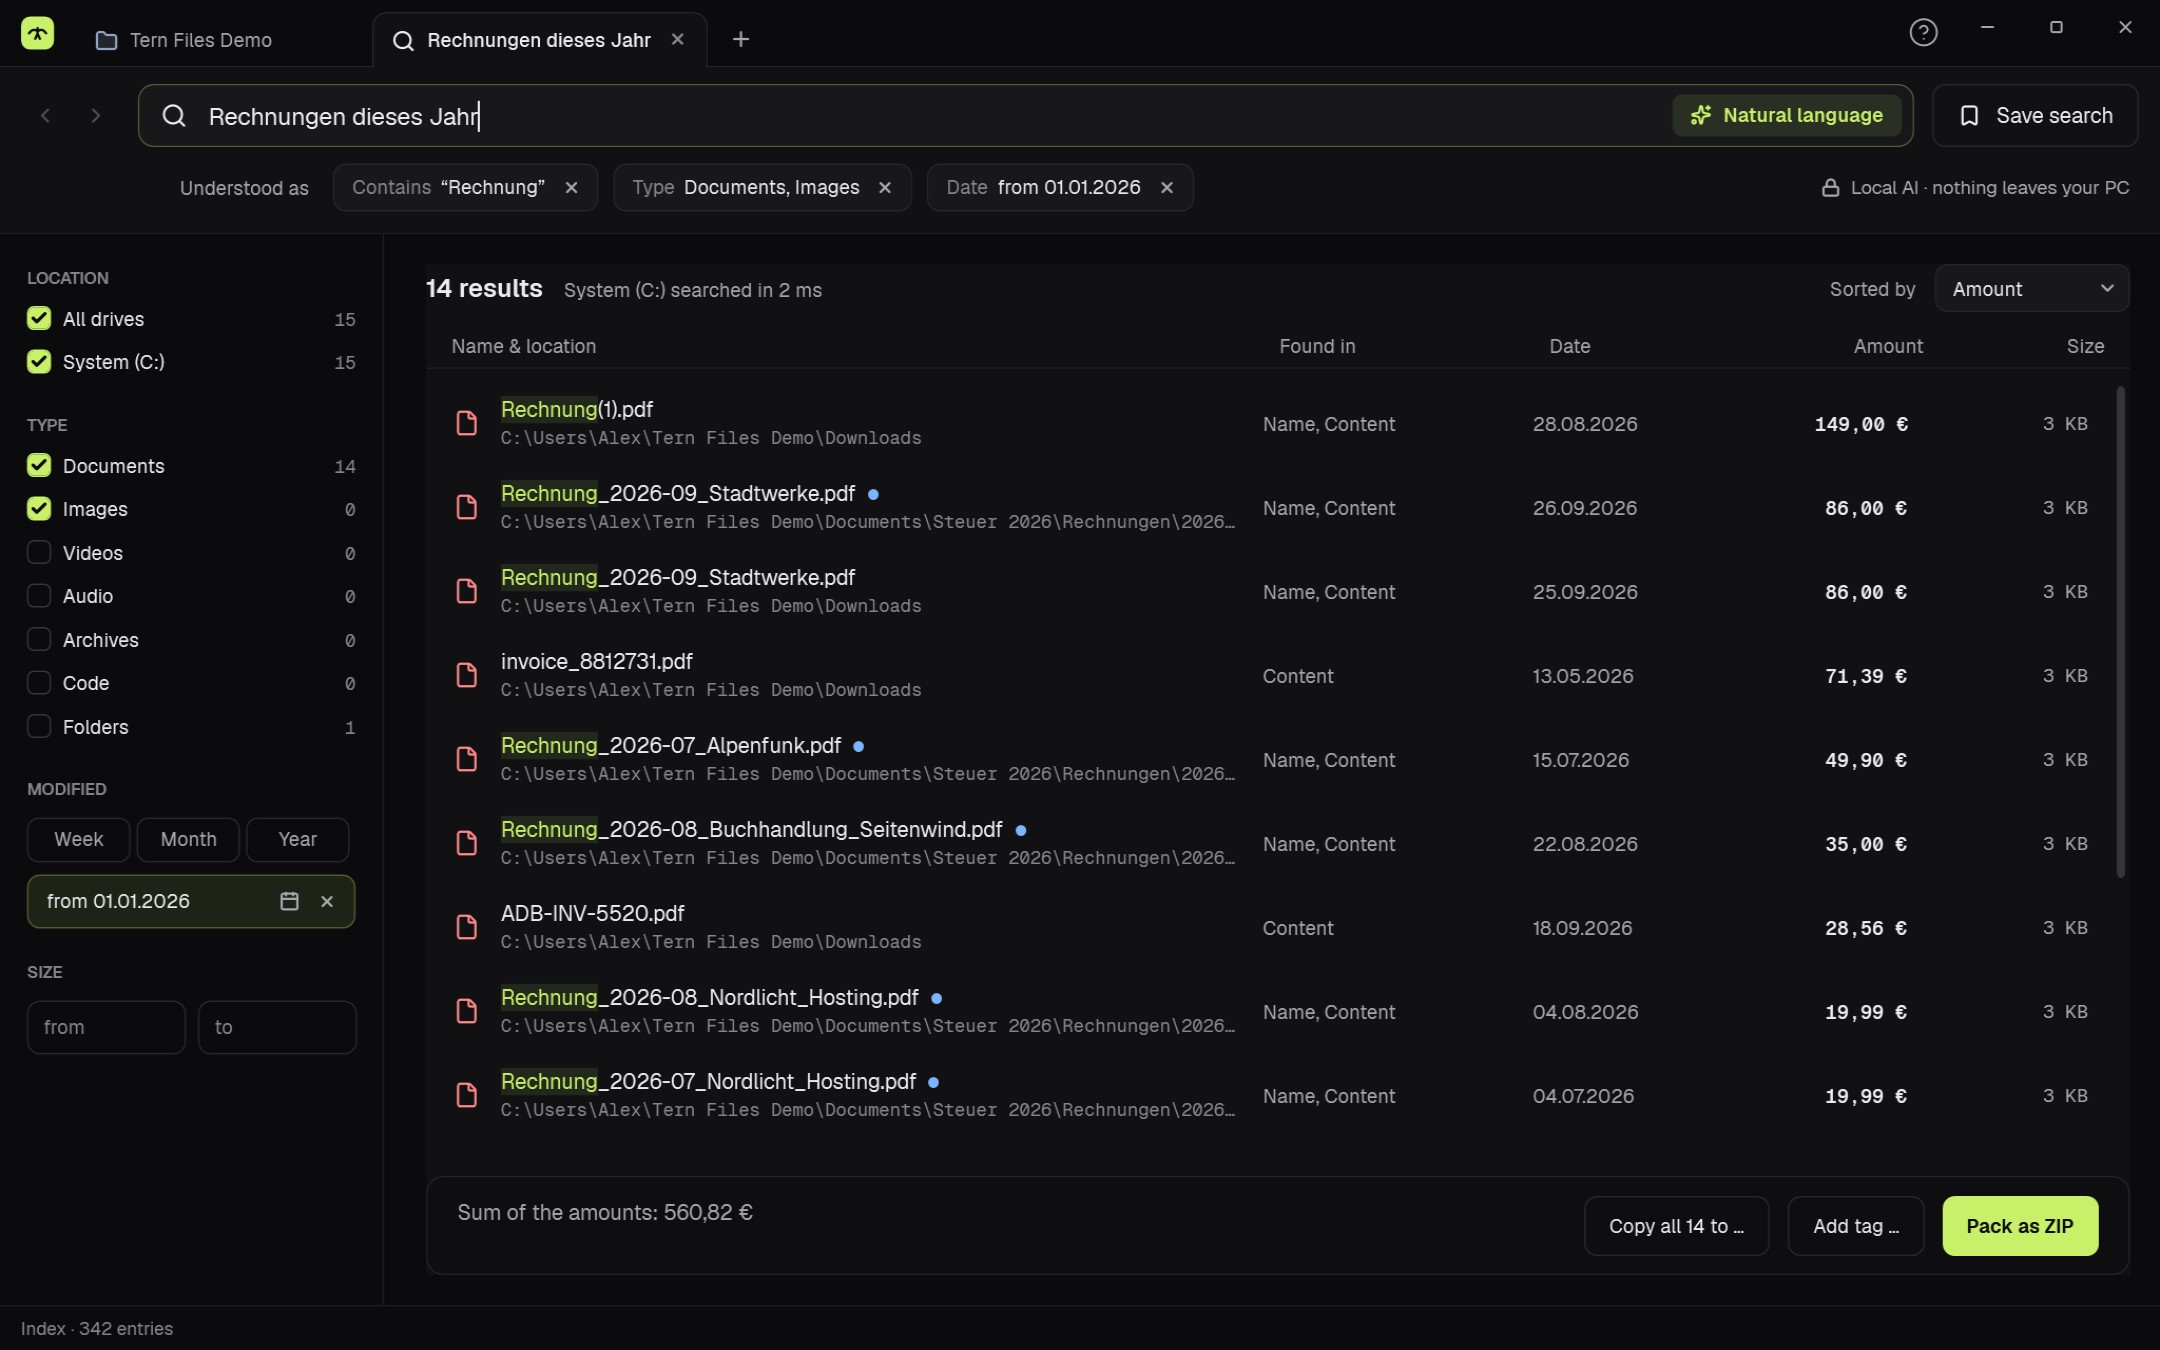
Task: Toggle the Natural language mode
Action: tap(1786, 115)
